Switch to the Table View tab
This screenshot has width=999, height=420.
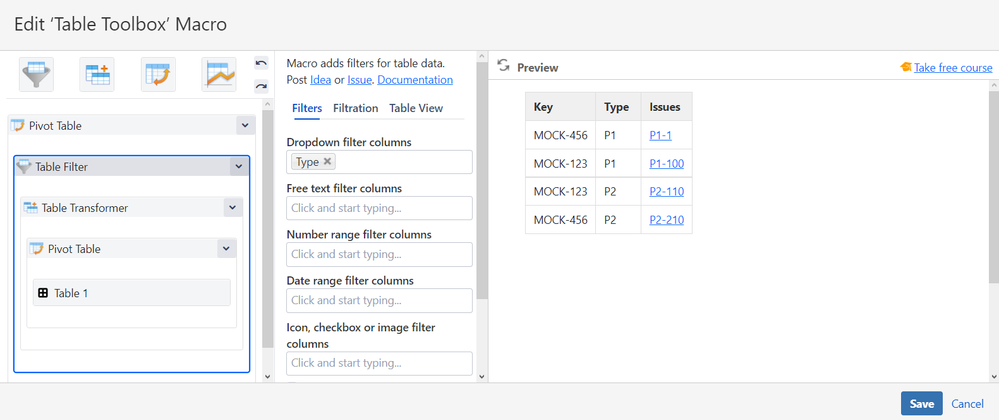(x=416, y=108)
